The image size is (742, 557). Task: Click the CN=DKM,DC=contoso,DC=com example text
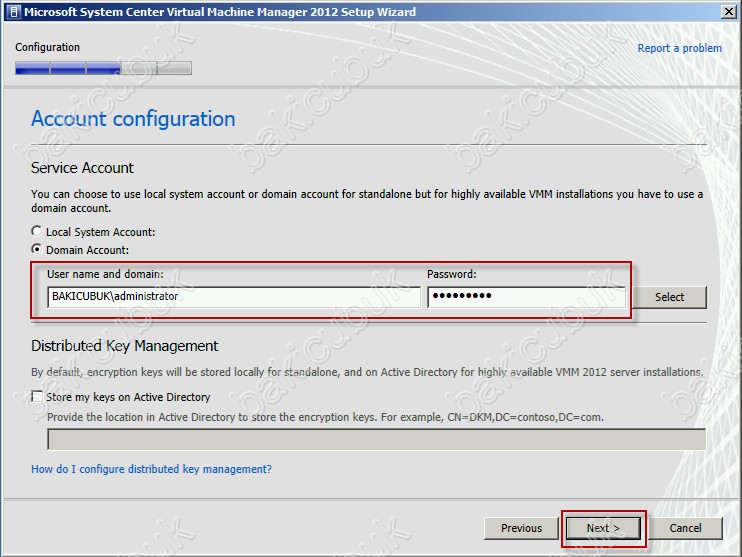tap(525, 417)
